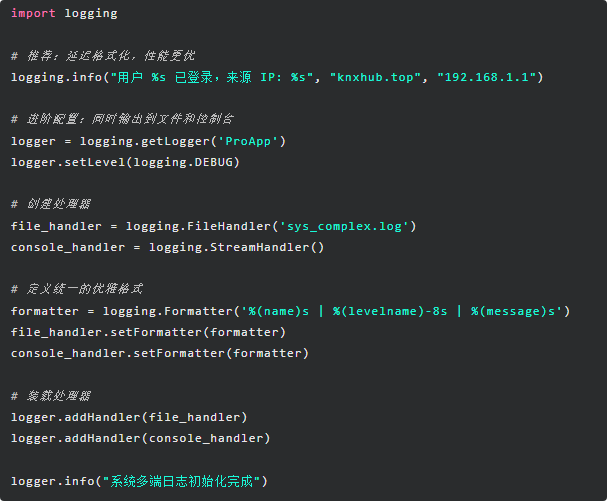Click the comment "# 推荐：延迟格式化，性能更优"
The height and width of the screenshot is (501, 607).
click(x=103, y=56)
